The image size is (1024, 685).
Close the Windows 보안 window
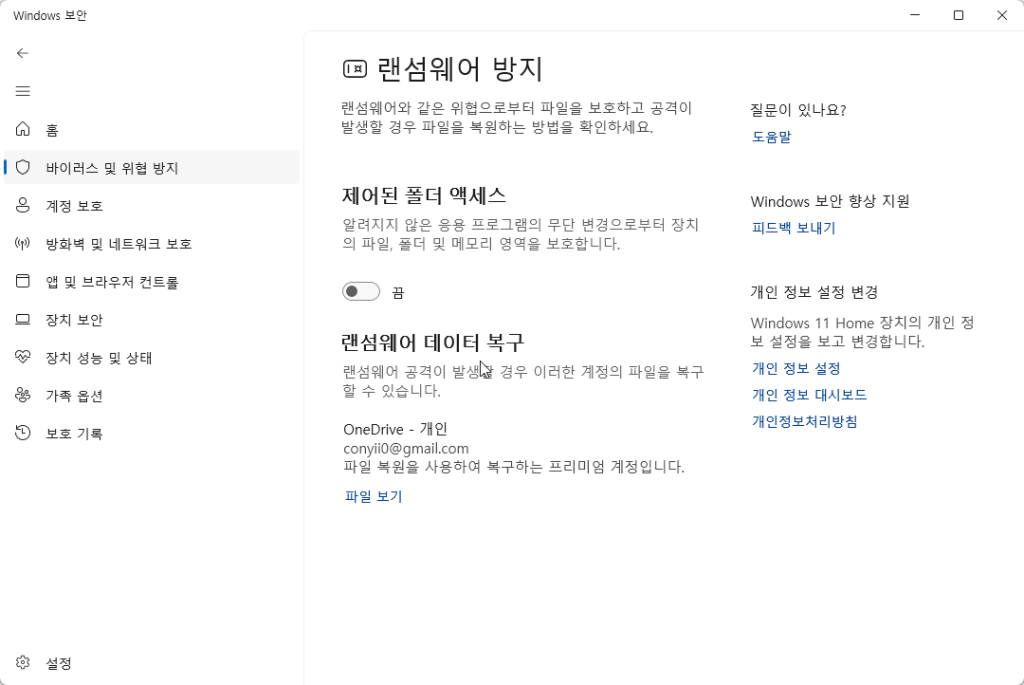click(1002, 15)
